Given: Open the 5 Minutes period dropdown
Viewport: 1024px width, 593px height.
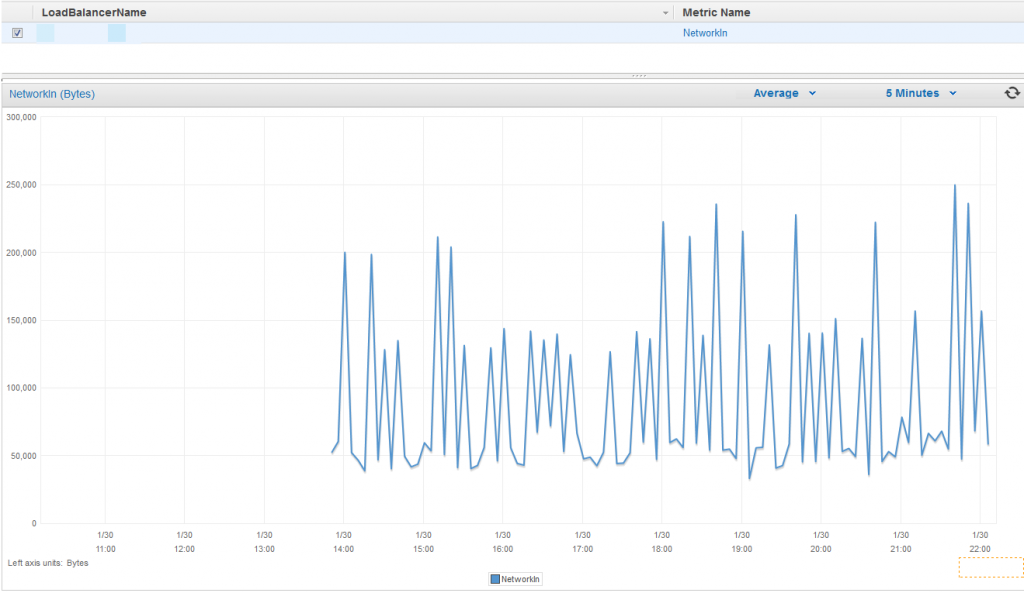Looking at the screenshot, I should pyautogui.click(x=921, y=93).
